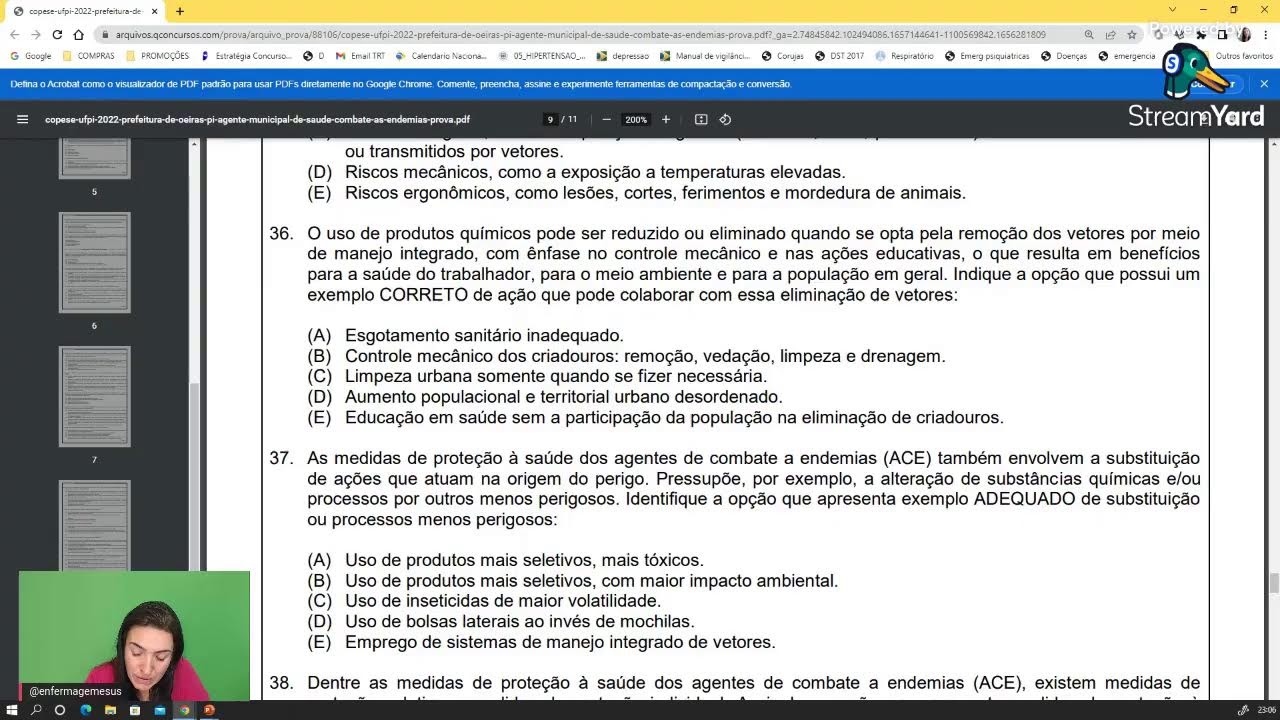Viewport: 1280px width, 720px height.
Task: Click the fit to page icon
Action: pos(701,119)
